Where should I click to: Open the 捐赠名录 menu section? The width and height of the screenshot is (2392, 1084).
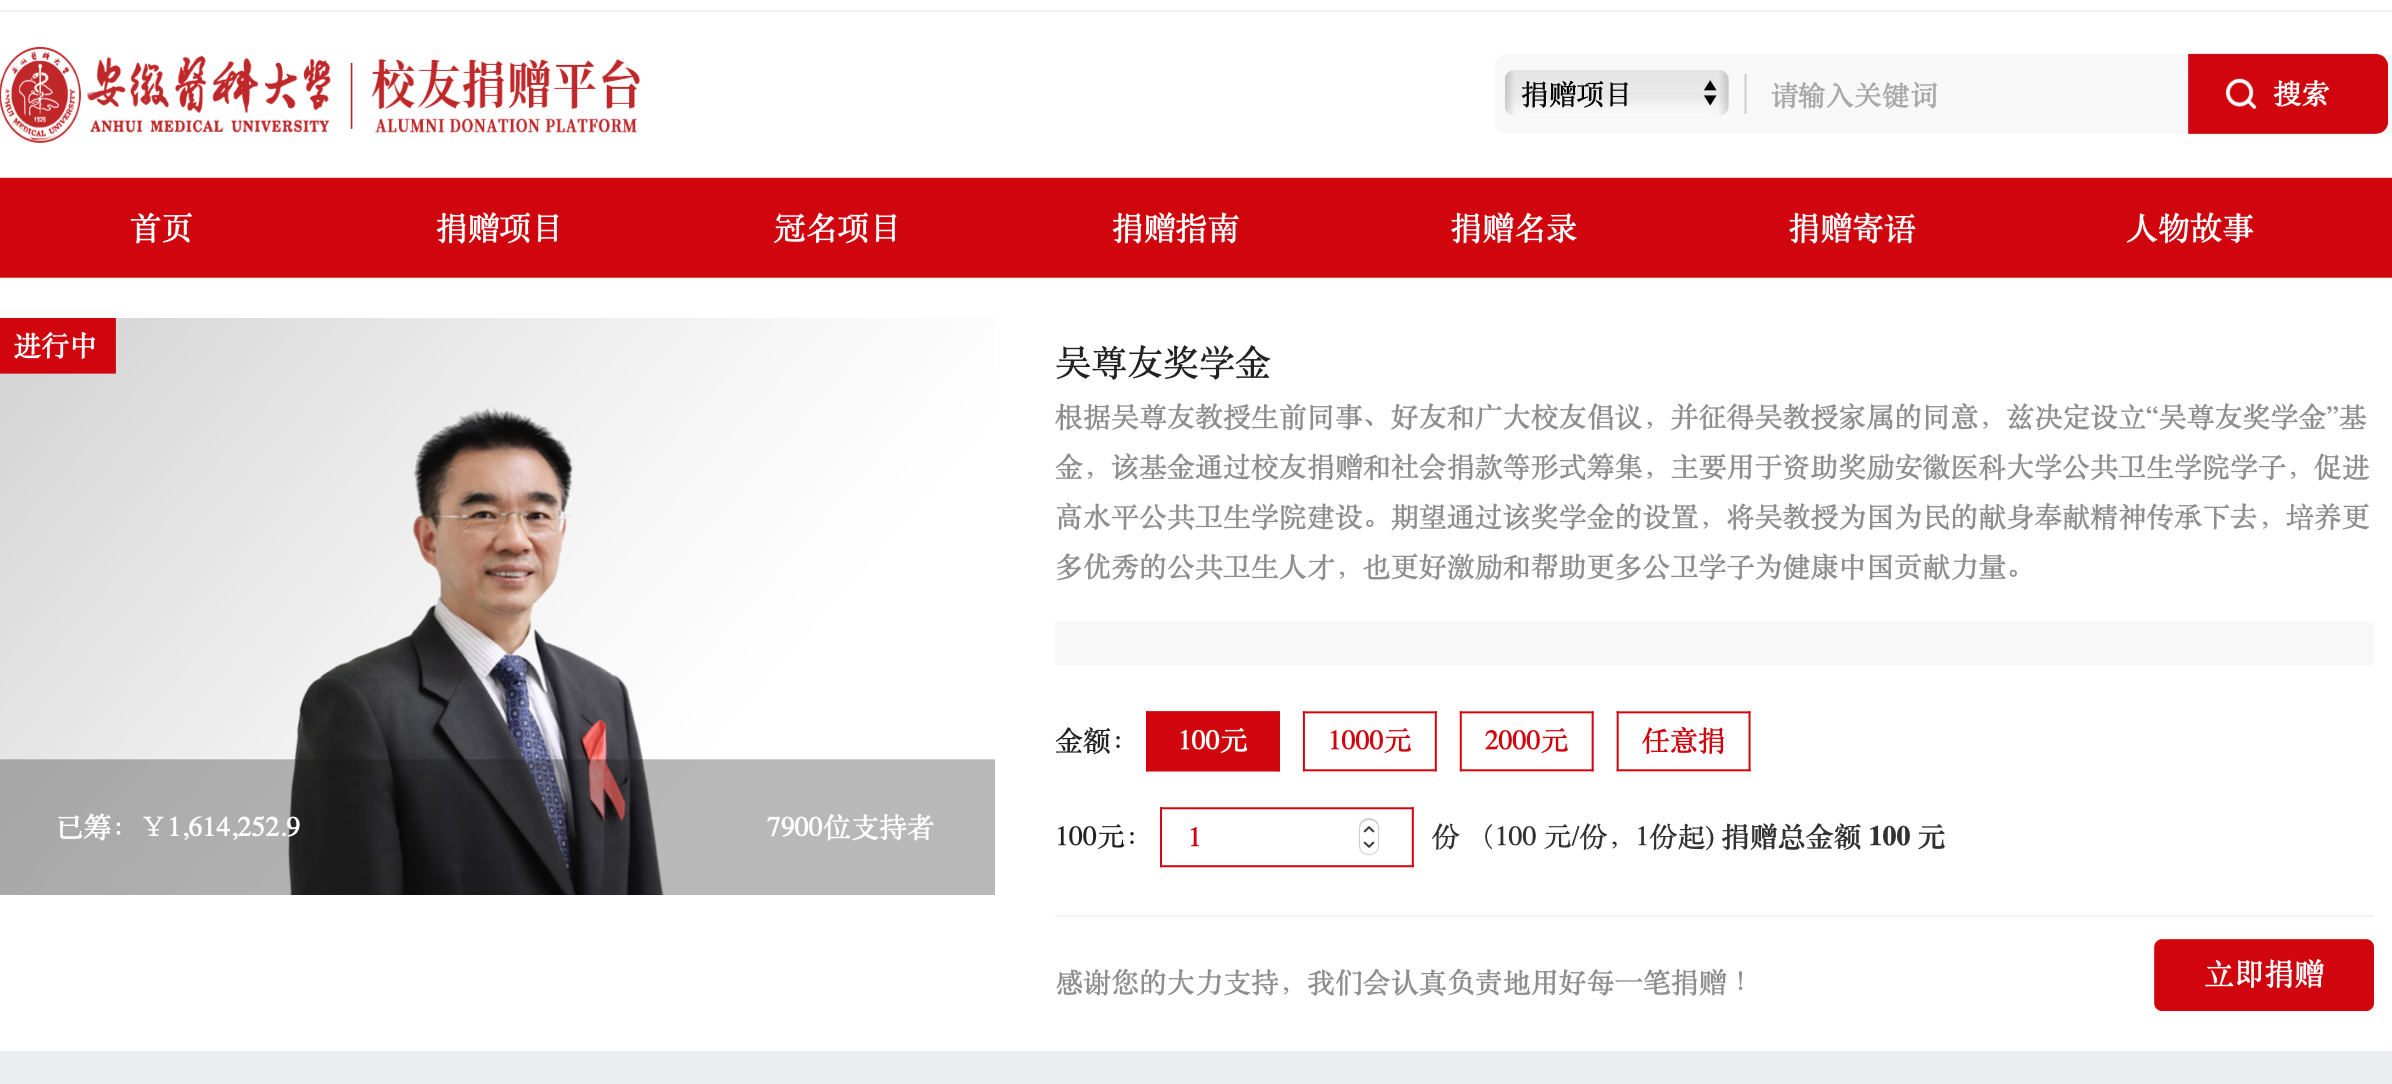(x=1513, y=228)
